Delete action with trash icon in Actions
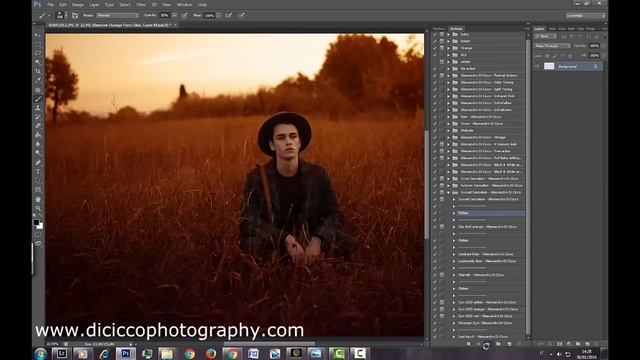This screenshot has width=640, height=360. pyautogui.click(x=520, y=344)
